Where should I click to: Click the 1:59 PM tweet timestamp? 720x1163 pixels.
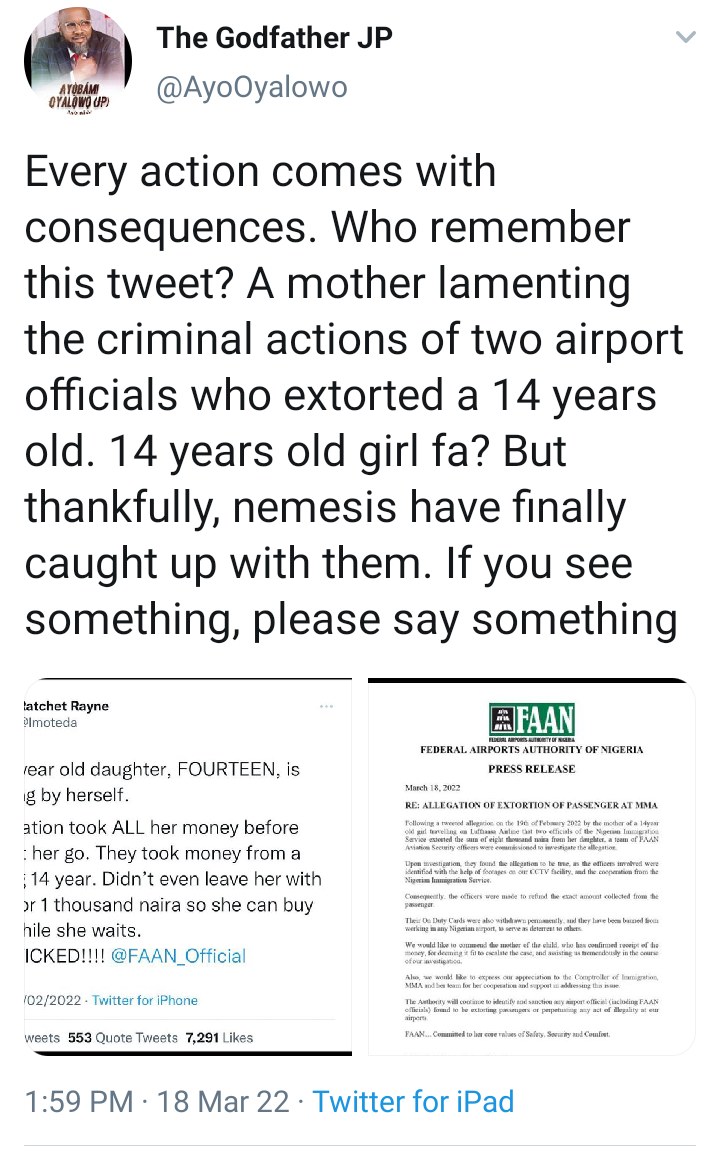click(78, 1102)
